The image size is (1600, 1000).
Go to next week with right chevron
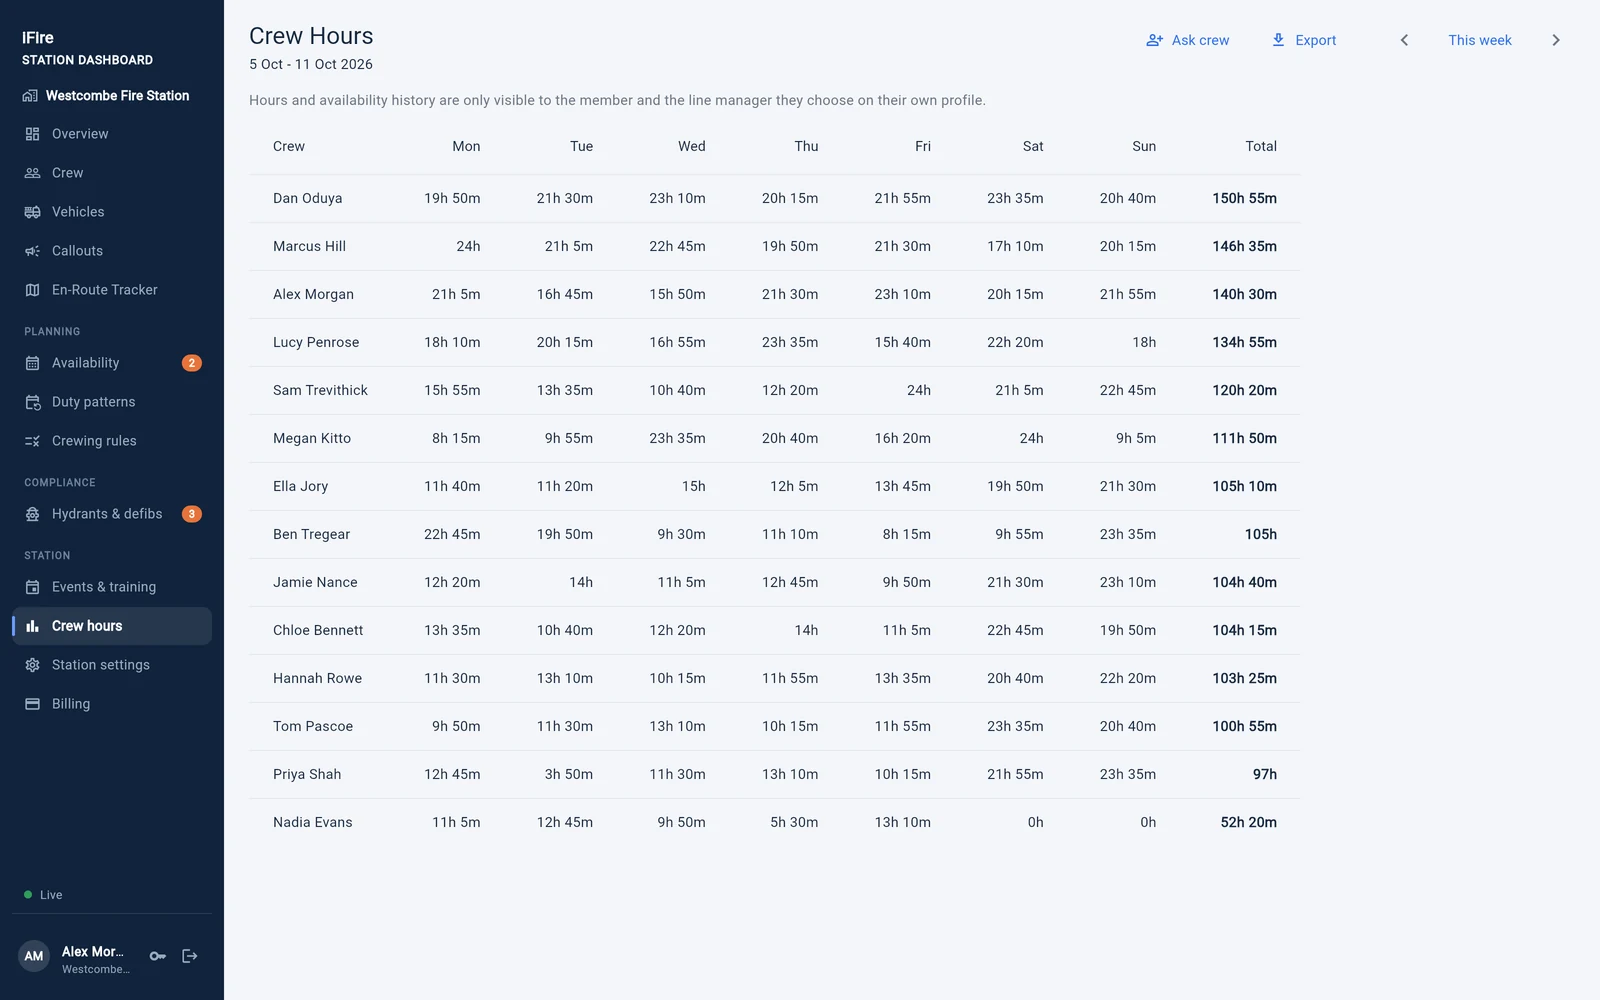[1556, 40]
